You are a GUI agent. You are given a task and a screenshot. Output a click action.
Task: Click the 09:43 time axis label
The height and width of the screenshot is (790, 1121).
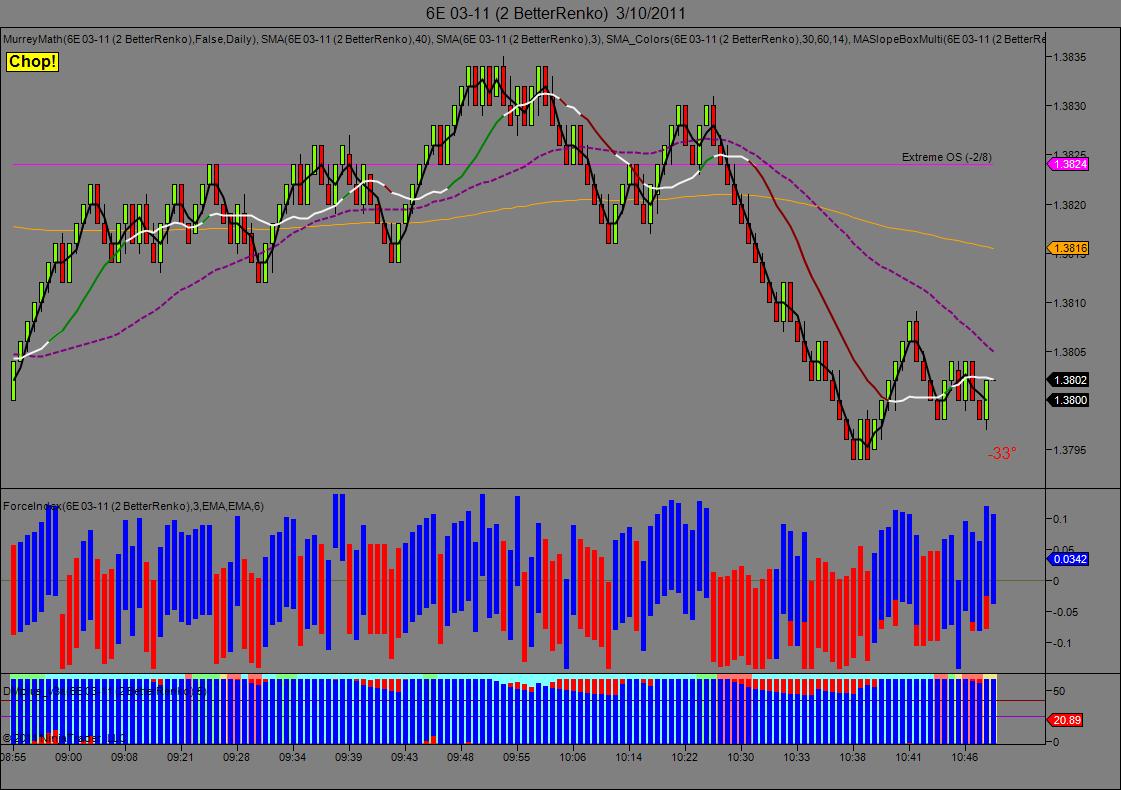click(x=405, y=756)
